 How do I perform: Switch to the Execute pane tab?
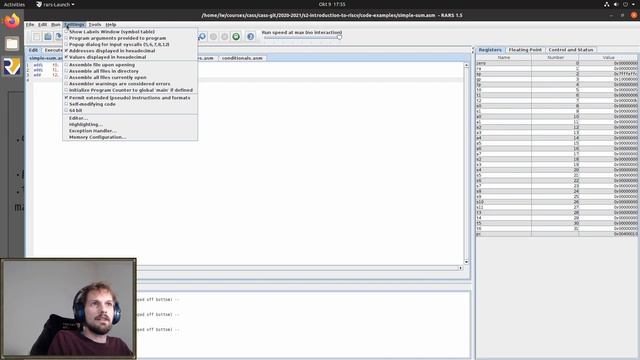tap(52, 50)
